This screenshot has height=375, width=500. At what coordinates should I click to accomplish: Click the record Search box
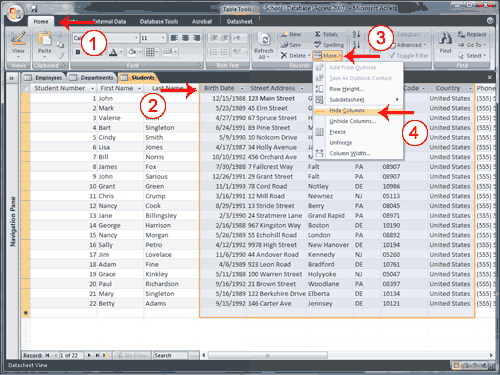[170, 355]
